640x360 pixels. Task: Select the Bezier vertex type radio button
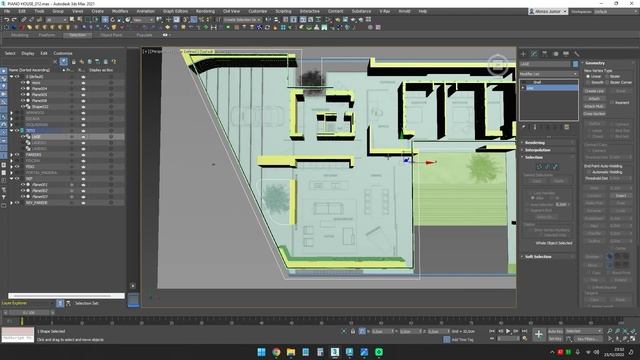click(607, 76)
